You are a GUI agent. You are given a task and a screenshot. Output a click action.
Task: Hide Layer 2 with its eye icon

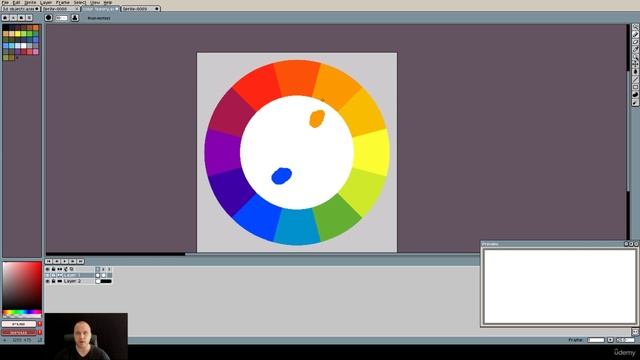(48, 281)
